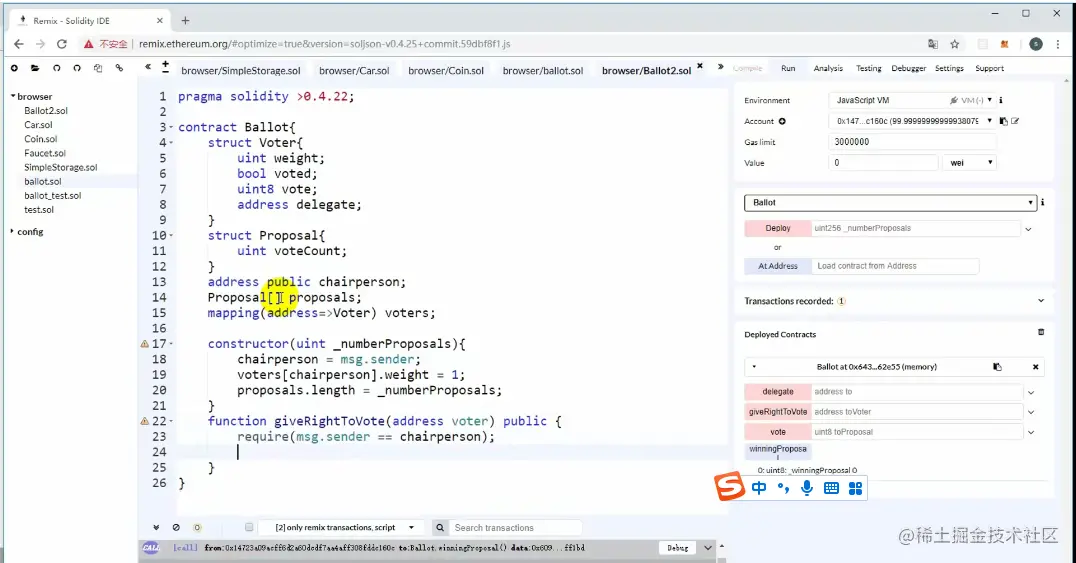This screenshot has height=563, width=1076.
Task: Click the Sogou input method logo
Action: click(x=729, y=487)
